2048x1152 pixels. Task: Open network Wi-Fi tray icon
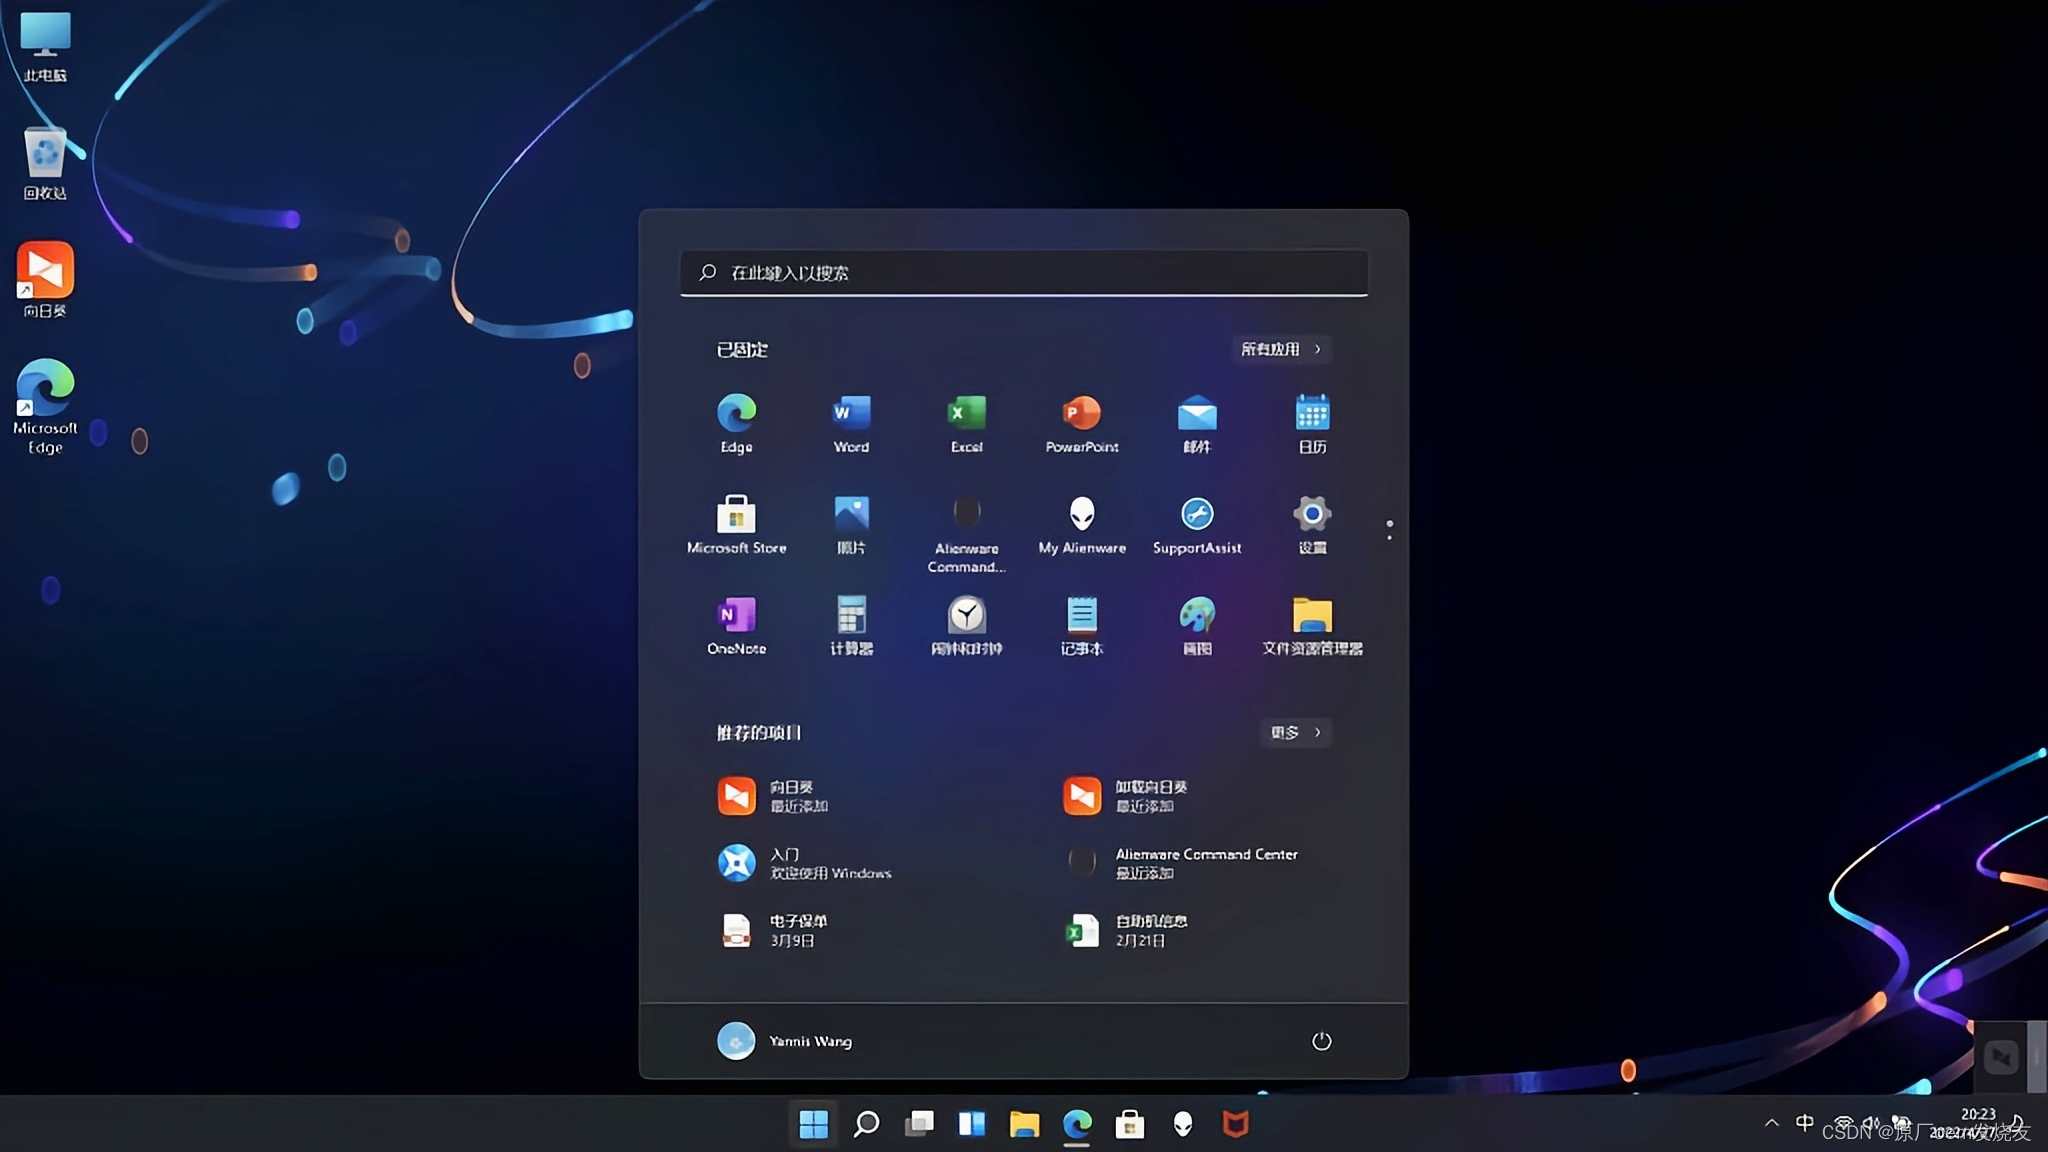point(1843,1123)
